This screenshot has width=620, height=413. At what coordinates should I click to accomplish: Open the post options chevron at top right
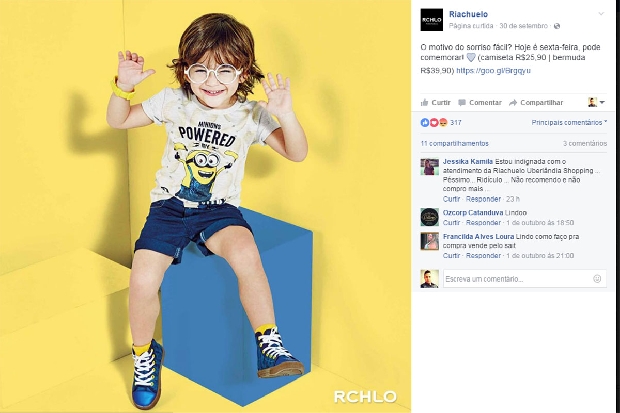(601, 14)
